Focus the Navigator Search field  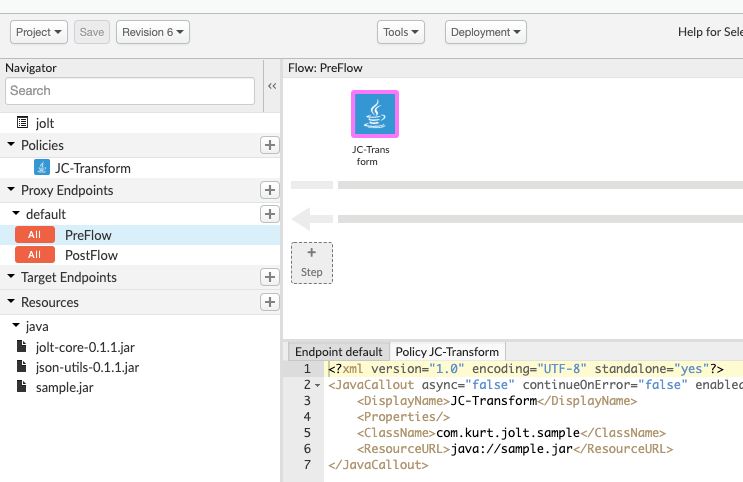(130, 91)
